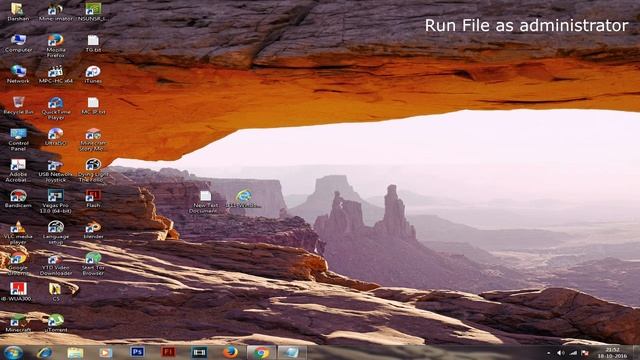Select the Dying Light The Following shortcut
This screenshot has width=640, height=360.
pos(93,171)
